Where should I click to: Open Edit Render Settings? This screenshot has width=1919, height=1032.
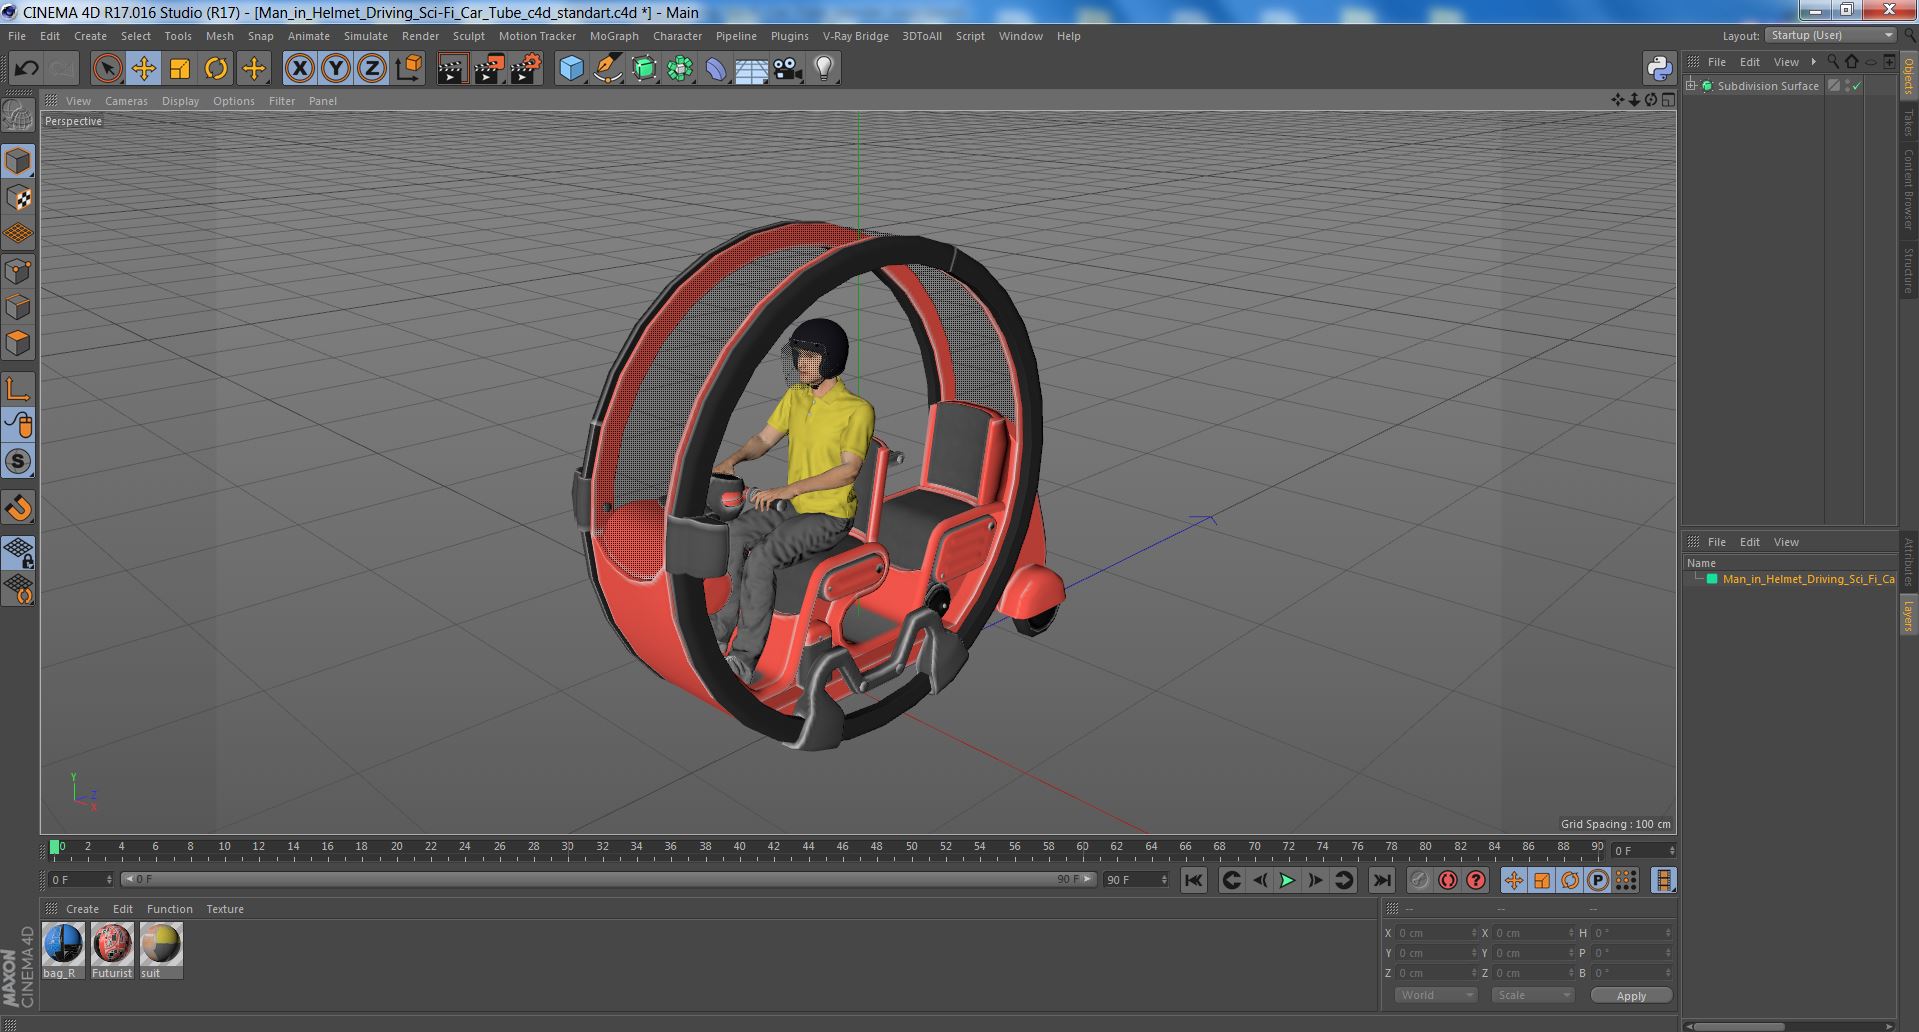click(526, 69)
